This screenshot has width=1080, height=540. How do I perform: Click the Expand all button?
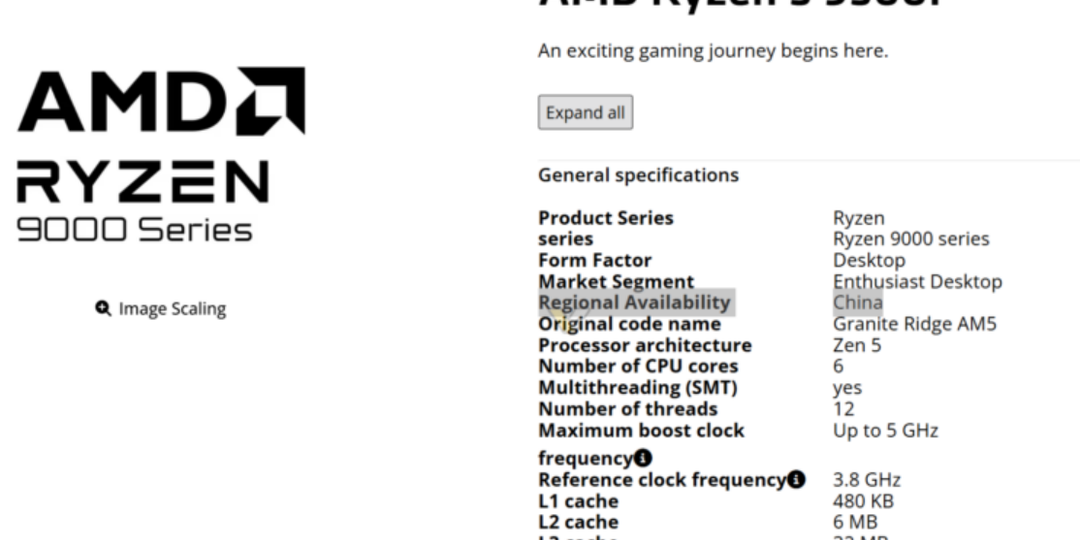585,112
